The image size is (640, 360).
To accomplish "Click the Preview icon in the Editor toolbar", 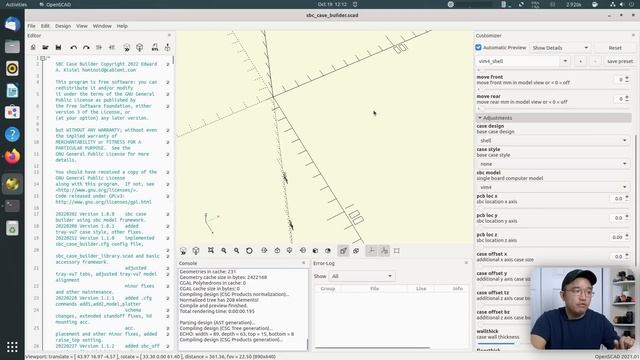I will click(x=127, y=47).
